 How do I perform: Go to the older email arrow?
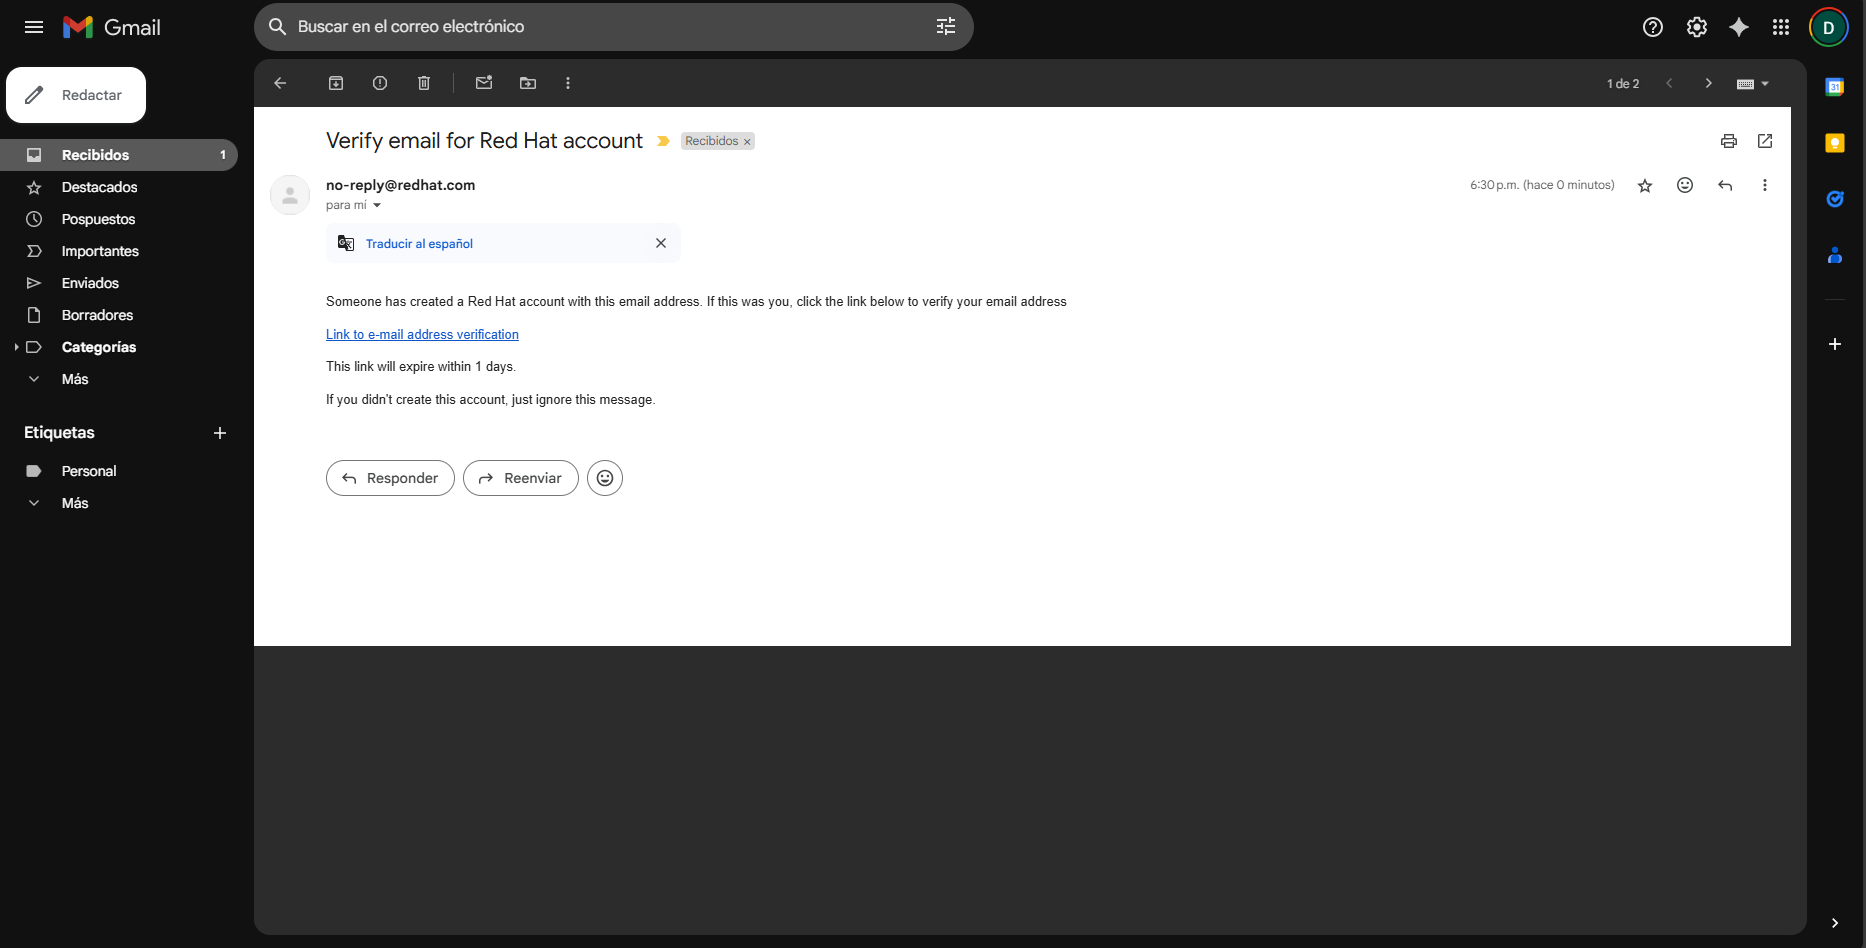point(1709,83)
